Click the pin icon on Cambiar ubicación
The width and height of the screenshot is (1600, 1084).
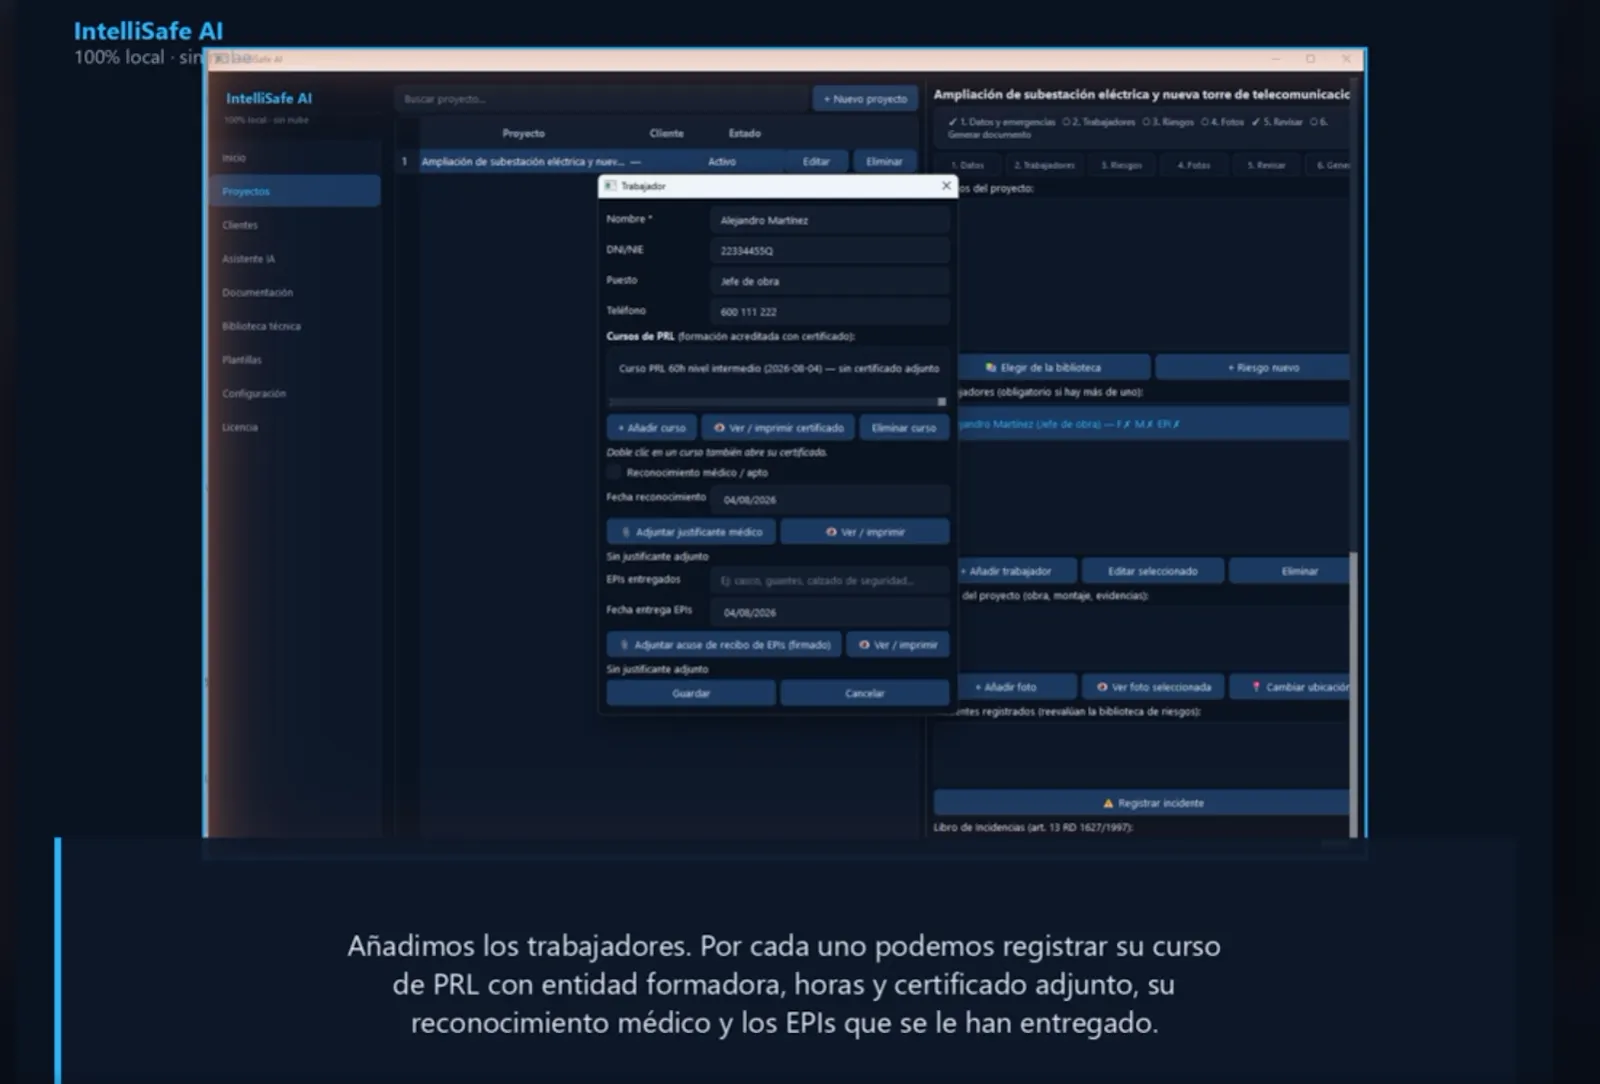1256,687
